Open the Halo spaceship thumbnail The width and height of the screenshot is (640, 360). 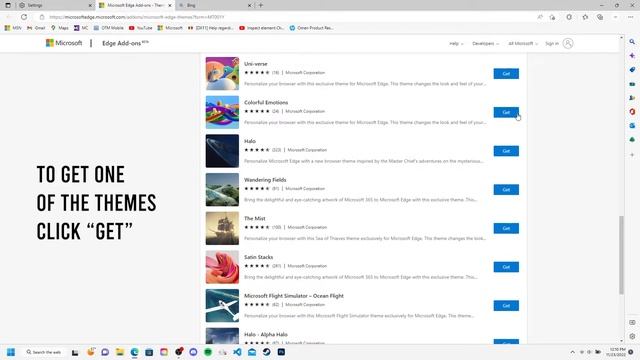pos(222,151)
